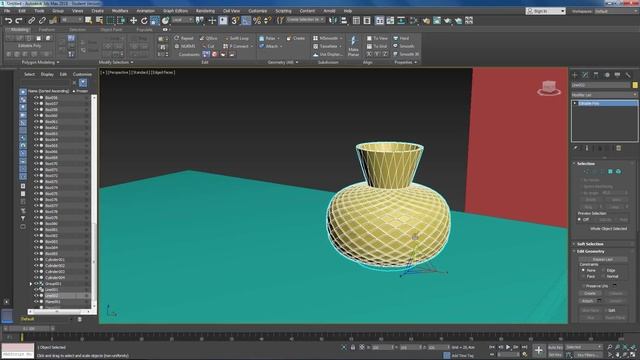The image size is (640, 360).
Task: Click Remove modifier trash icon
Action: coord(618,148)
